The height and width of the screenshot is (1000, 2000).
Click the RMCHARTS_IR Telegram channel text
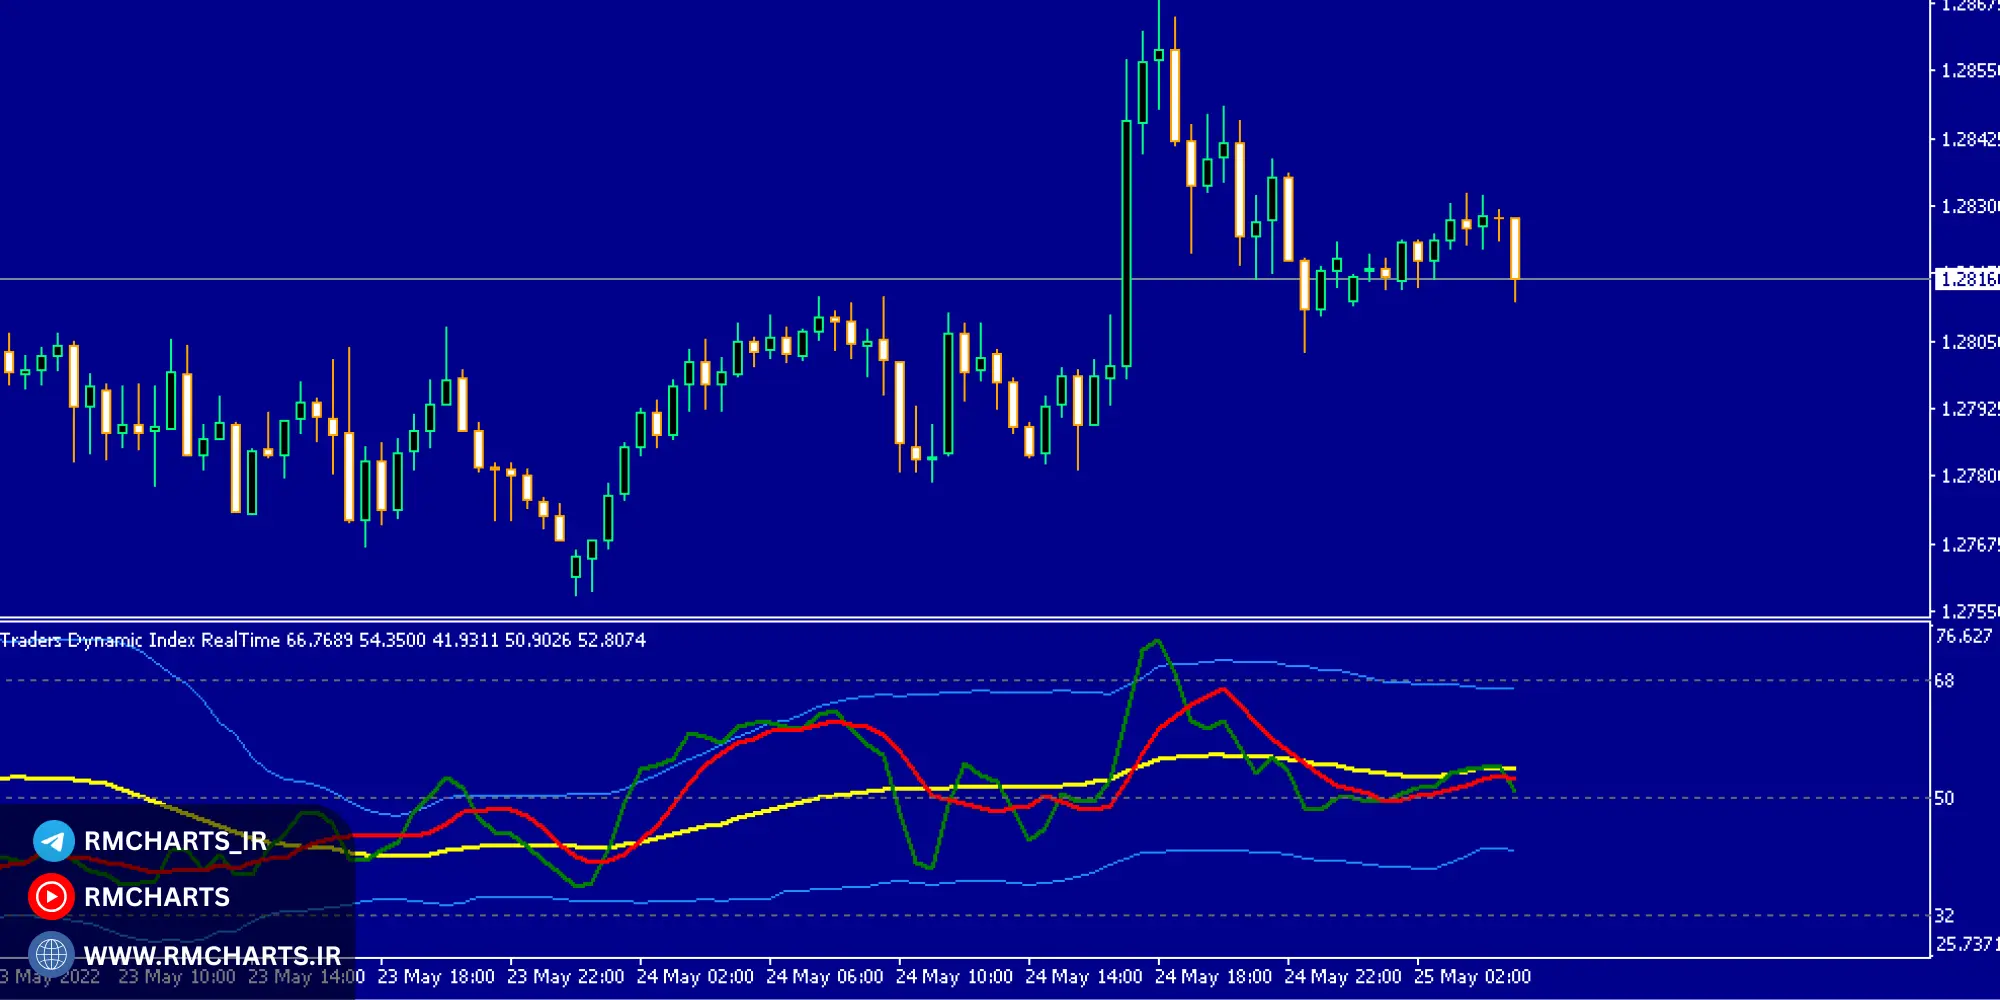point(175,841)
